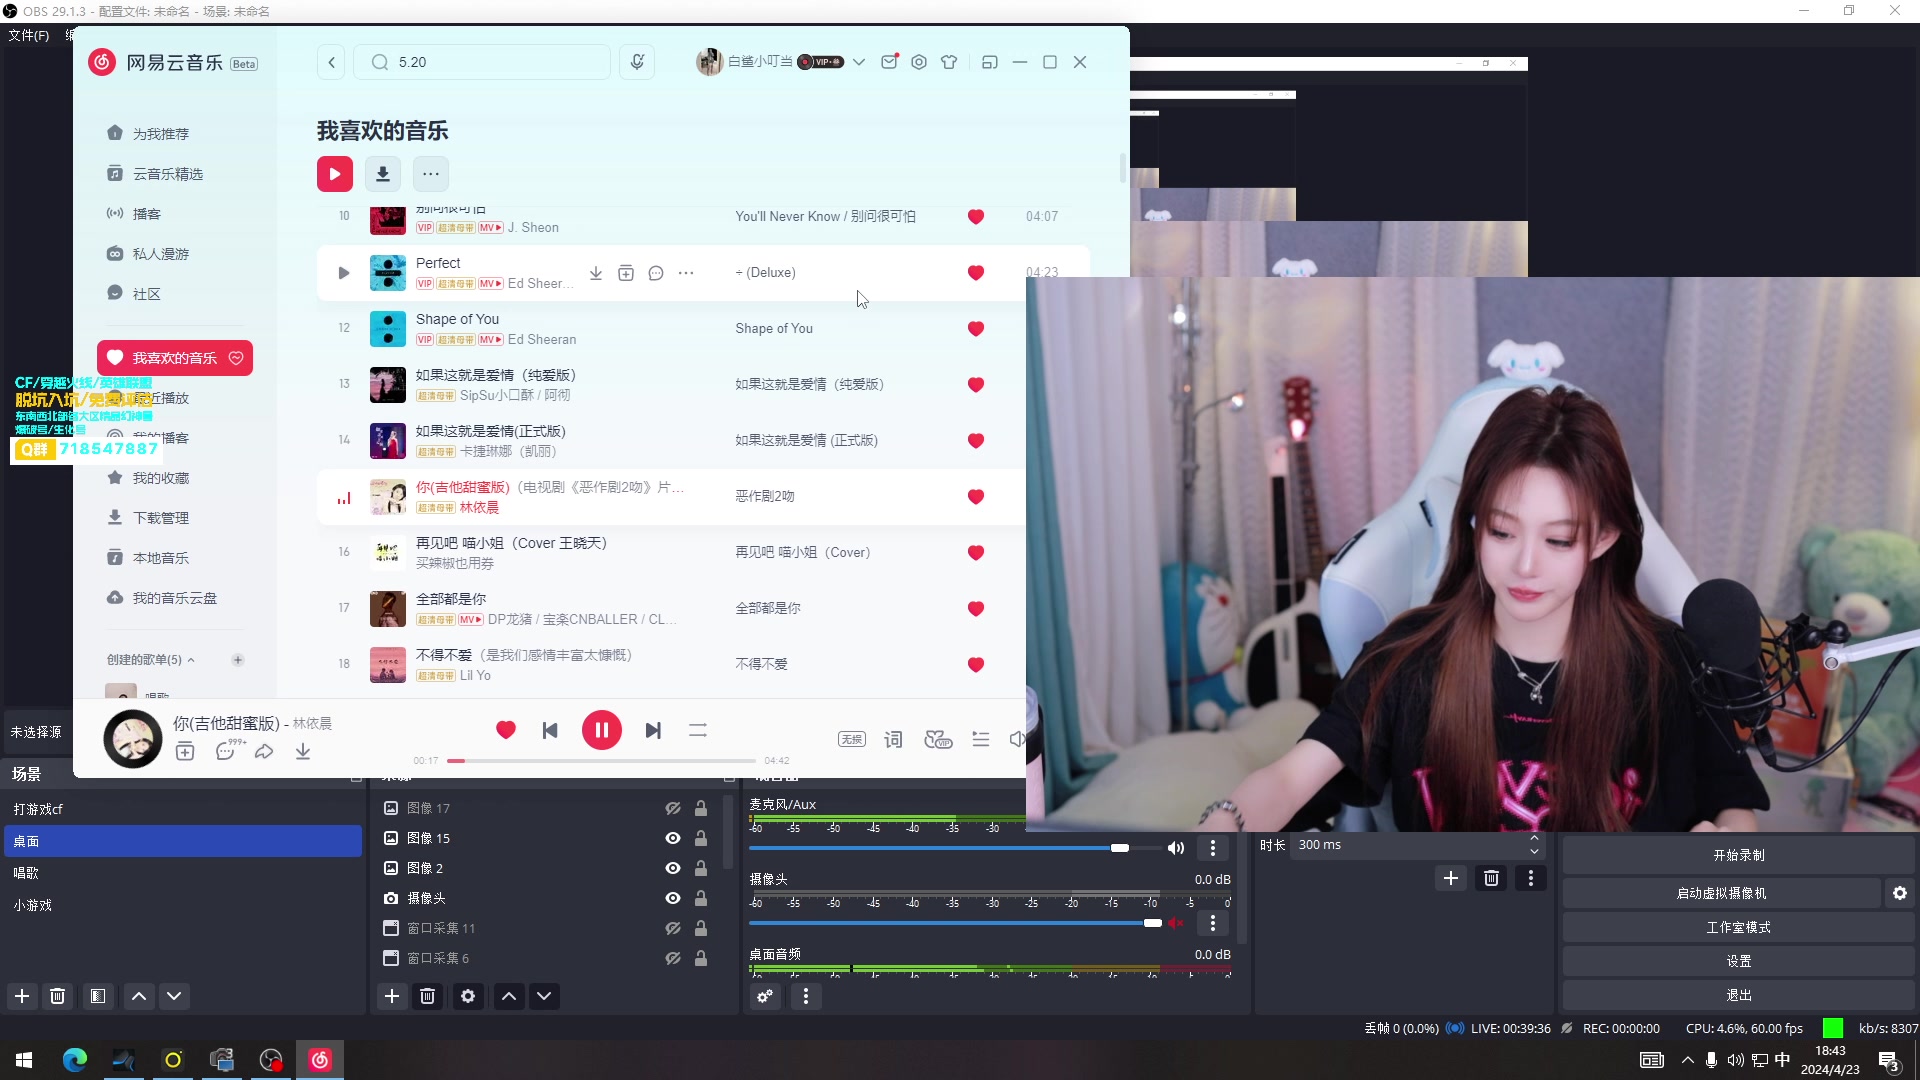Open the play queue list
The image size is (1920, 1080).
981,739
